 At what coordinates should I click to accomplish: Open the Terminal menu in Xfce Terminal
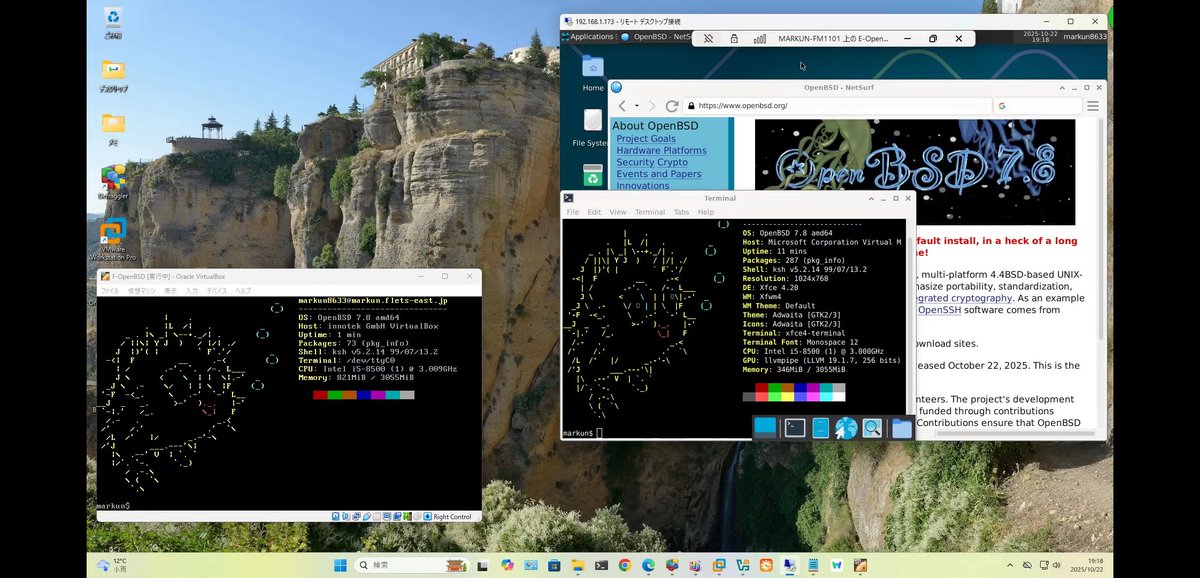point(650,212)
